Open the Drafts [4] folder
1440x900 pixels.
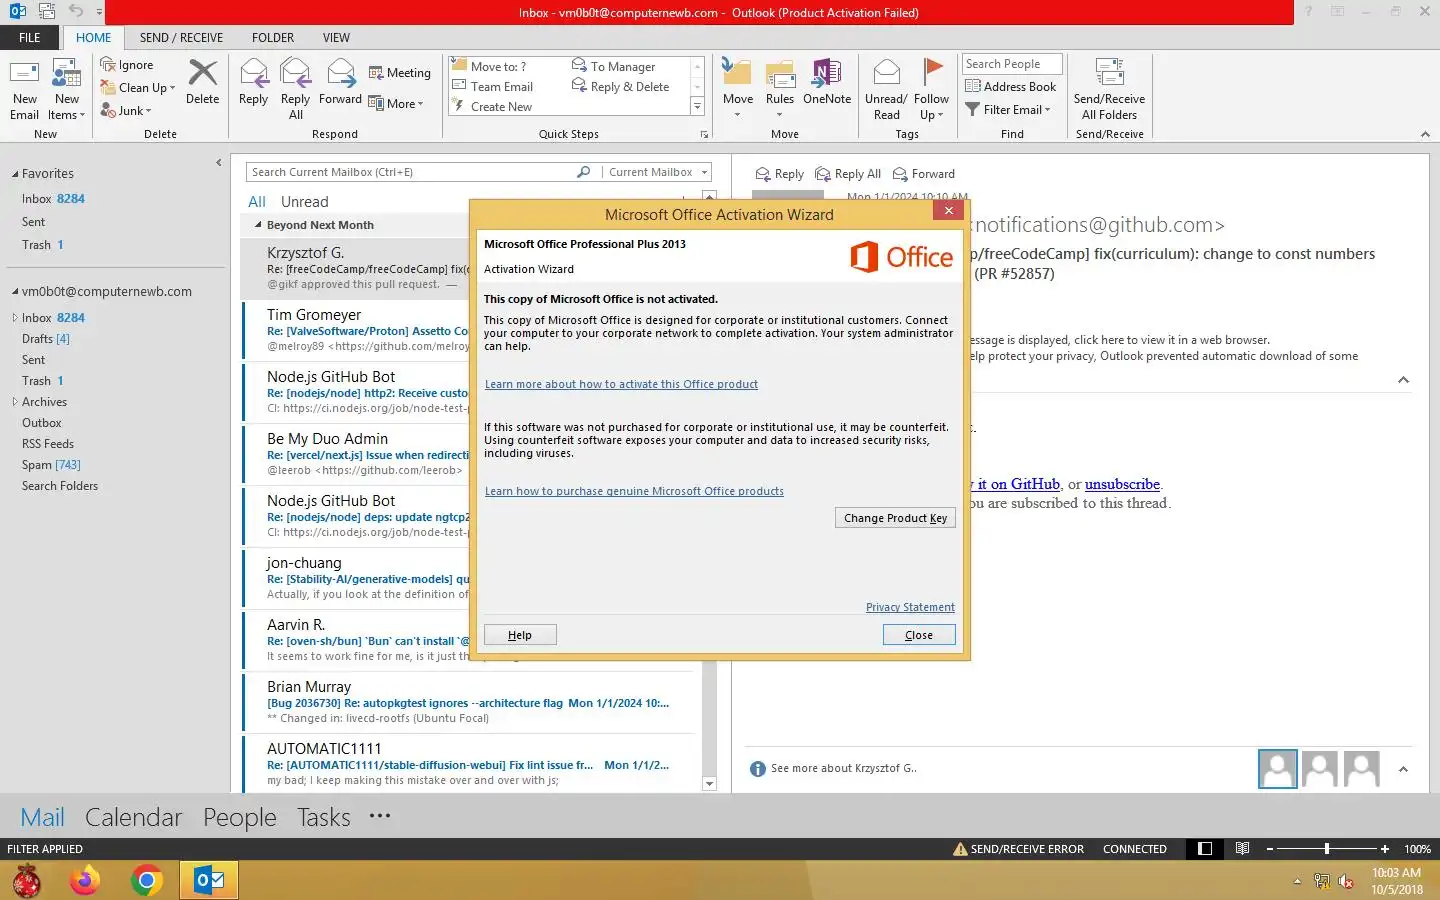[46, 339]
